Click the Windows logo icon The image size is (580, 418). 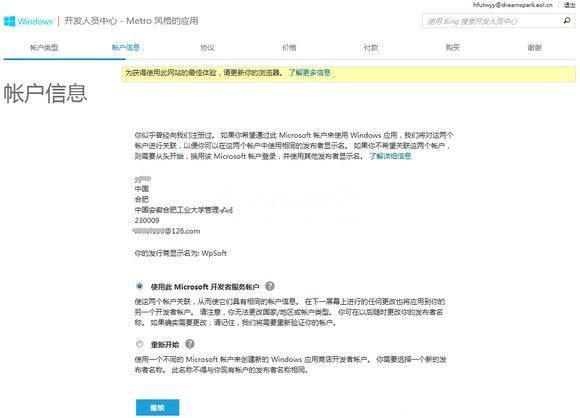[9, 21]
